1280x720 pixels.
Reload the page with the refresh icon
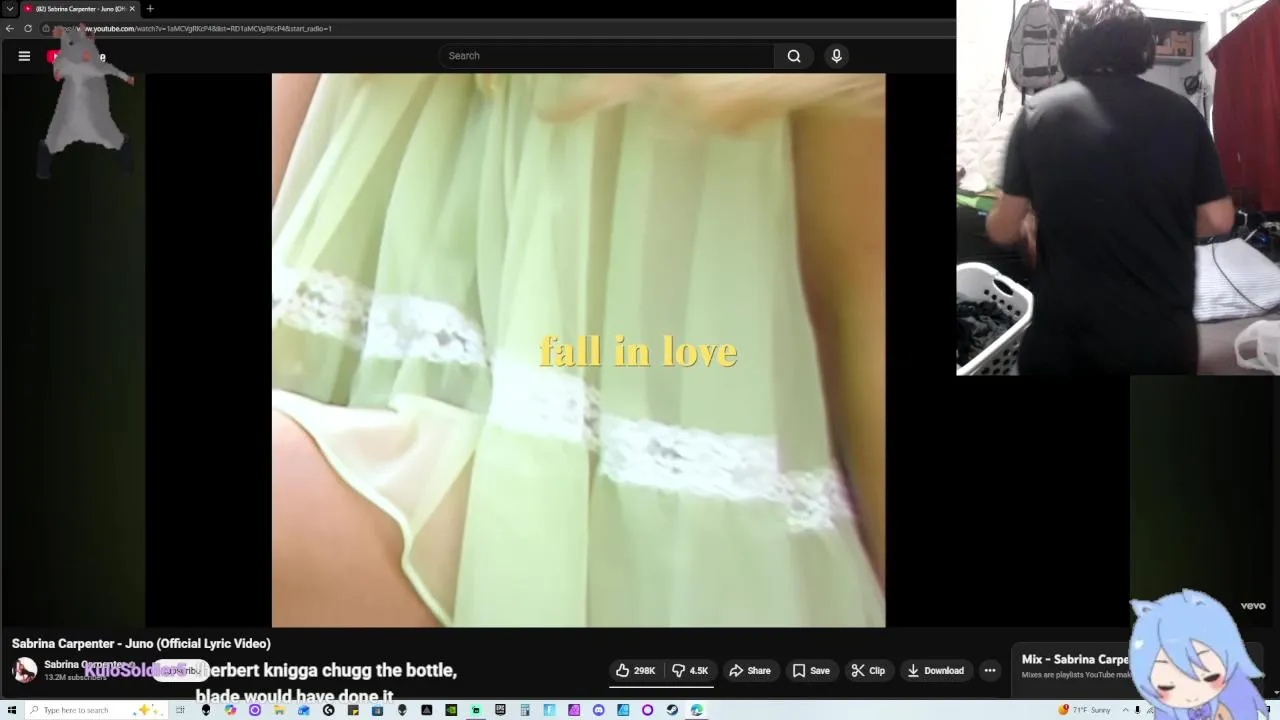tap(28, 28)
